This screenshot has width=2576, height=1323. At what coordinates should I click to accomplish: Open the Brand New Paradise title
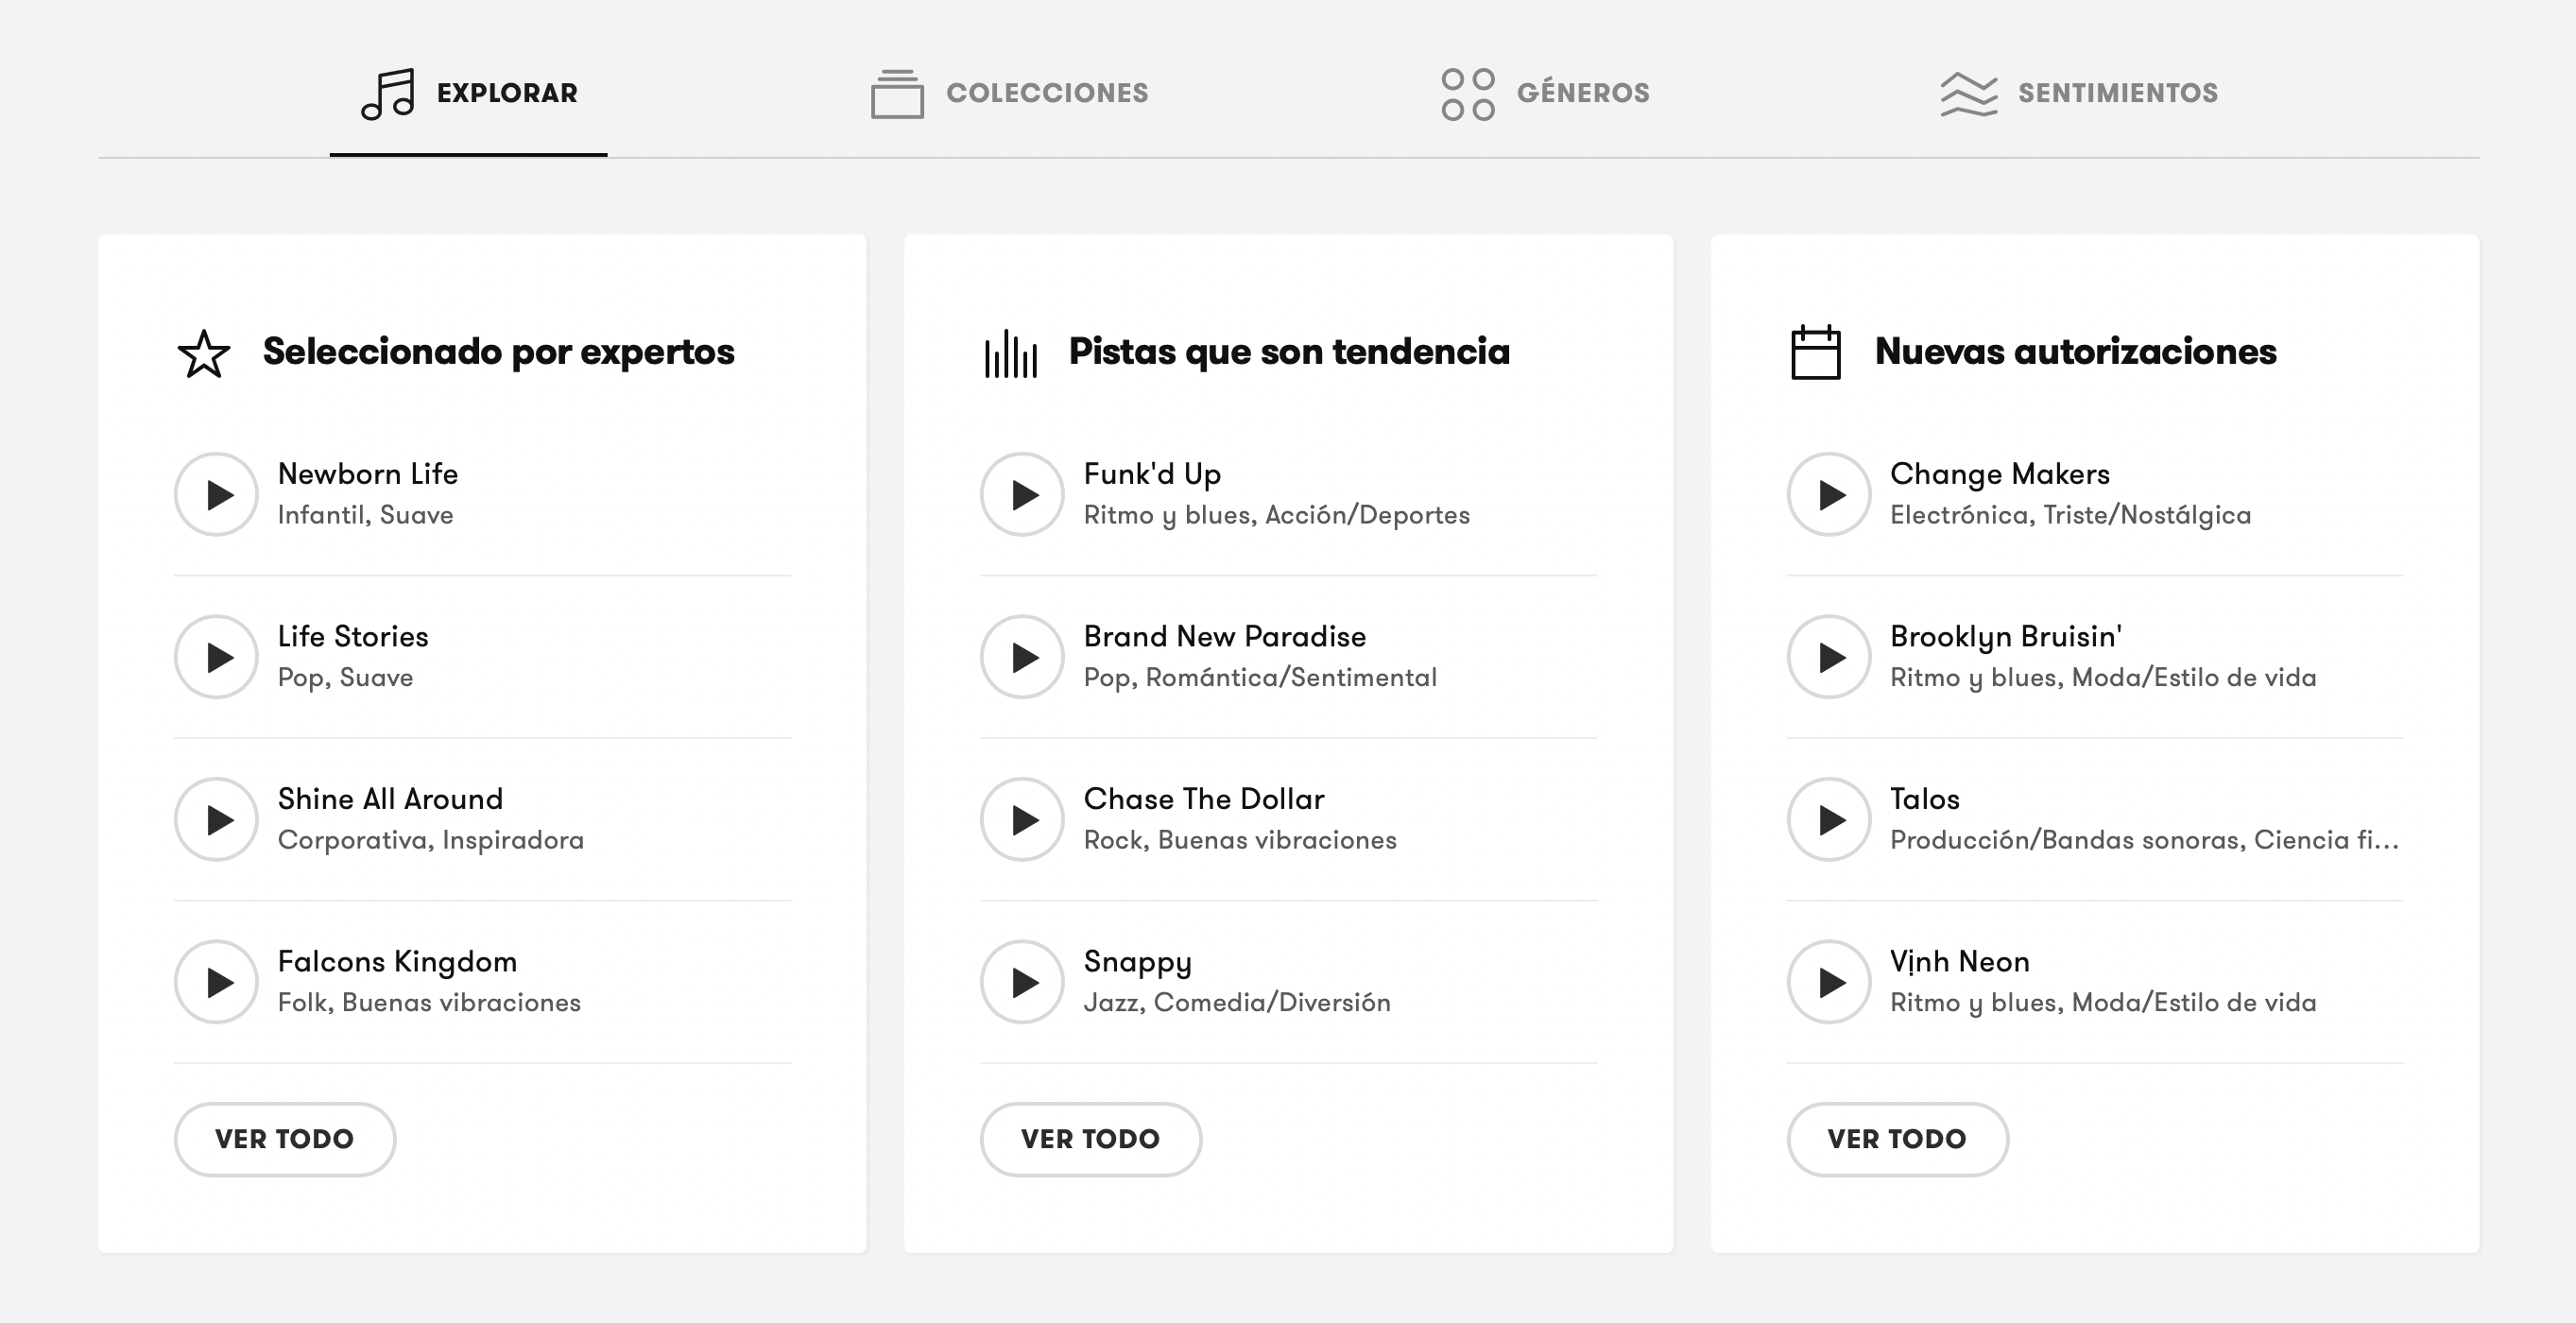tap(1225, 636)
